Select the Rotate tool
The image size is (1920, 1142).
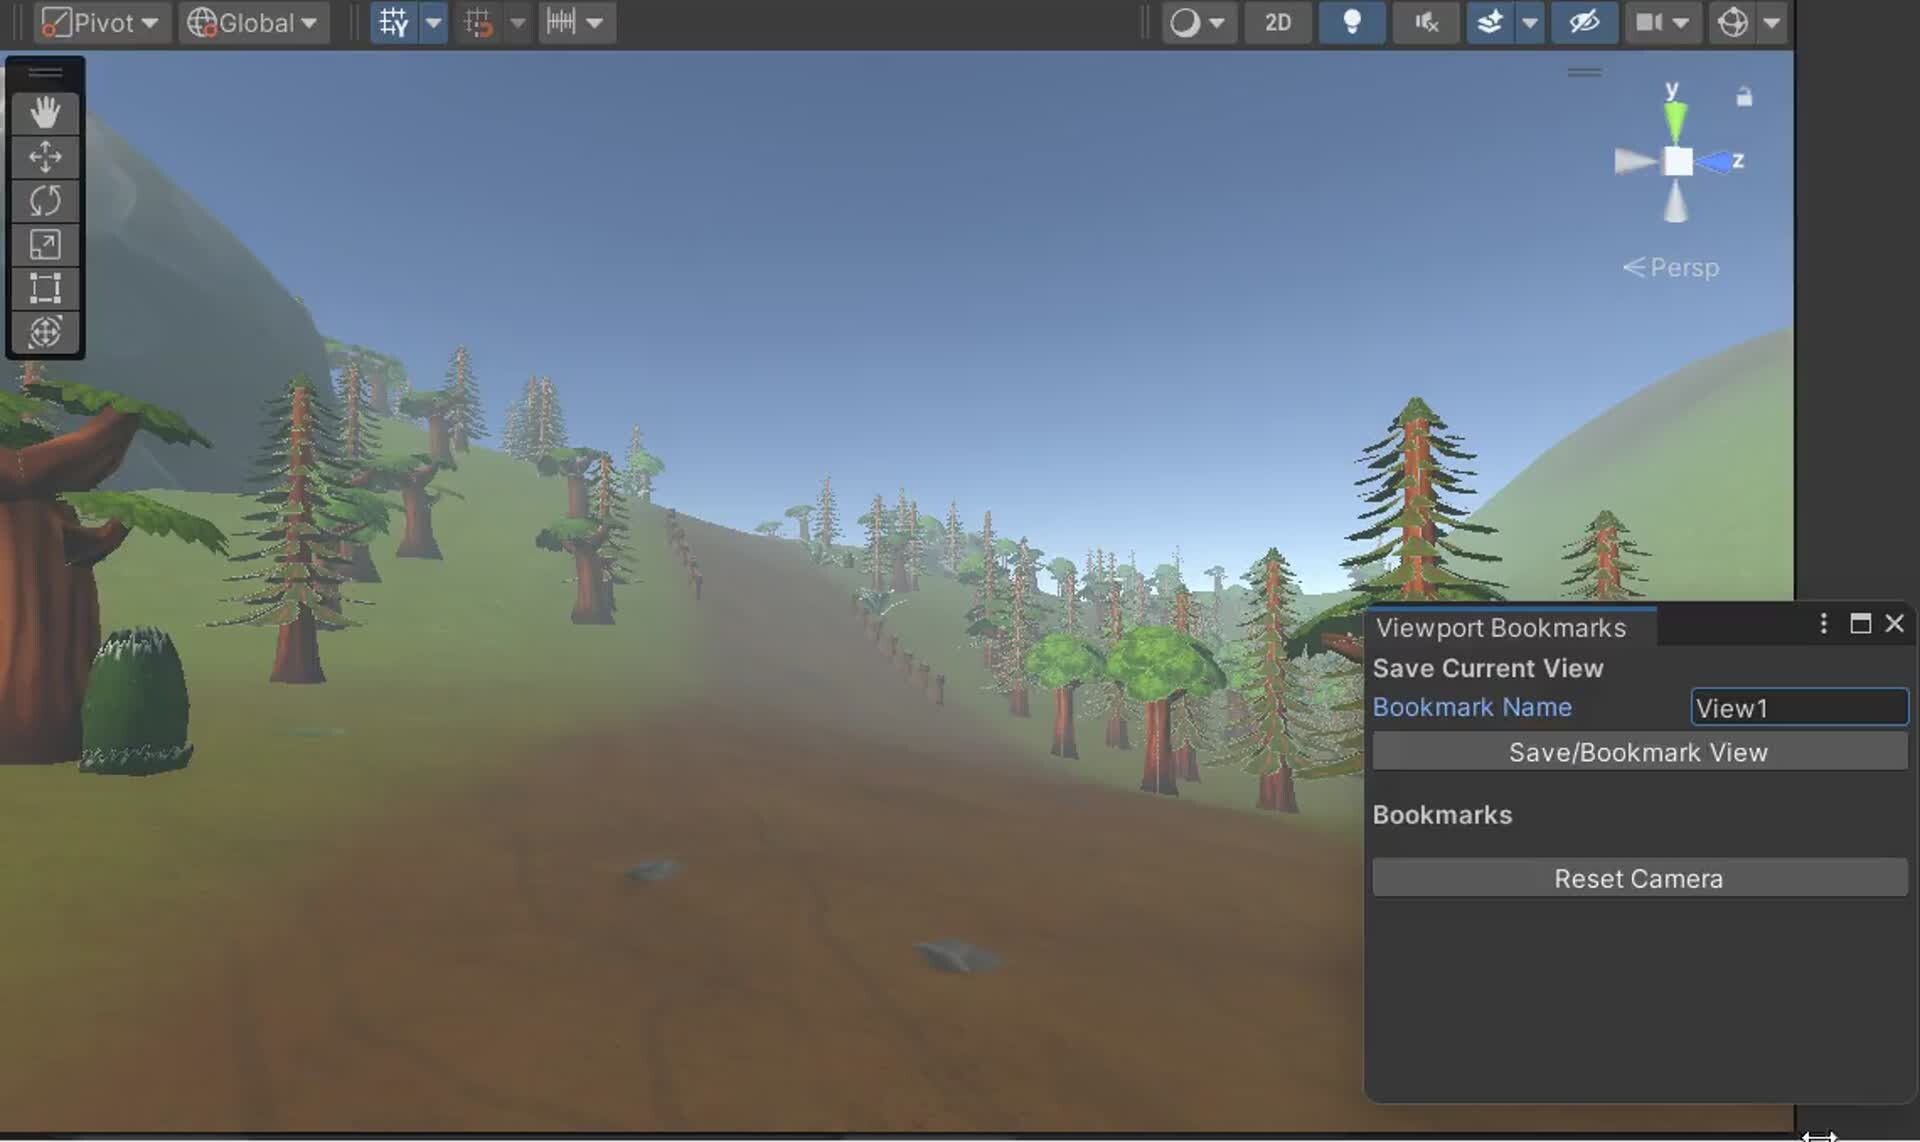(x=45, y=201)
